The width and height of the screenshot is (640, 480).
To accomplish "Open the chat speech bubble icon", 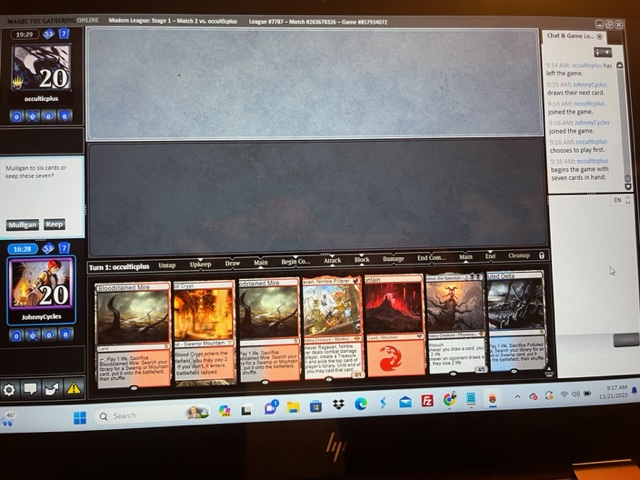I will 30,389.
